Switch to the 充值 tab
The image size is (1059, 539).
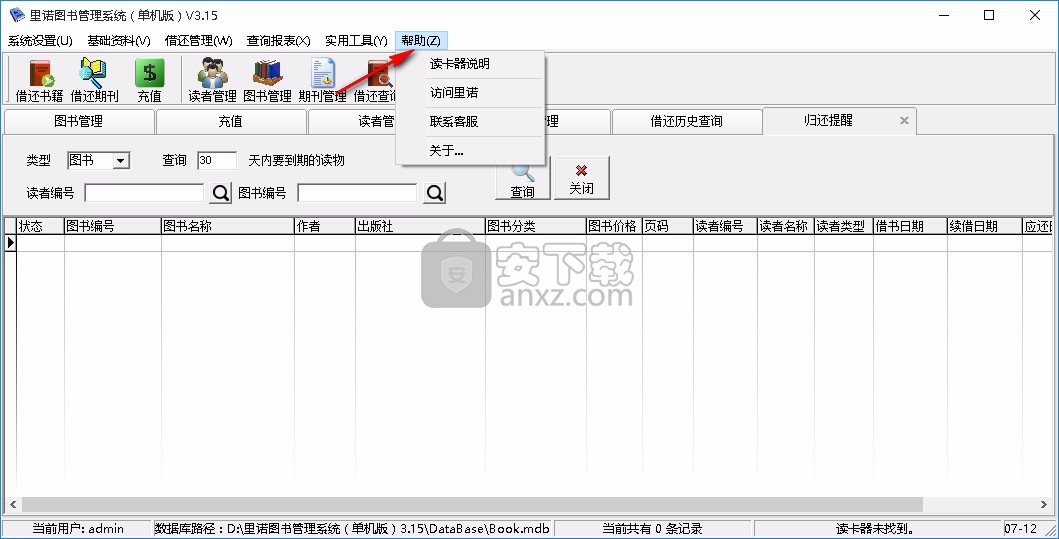click(x=230, y=122)
